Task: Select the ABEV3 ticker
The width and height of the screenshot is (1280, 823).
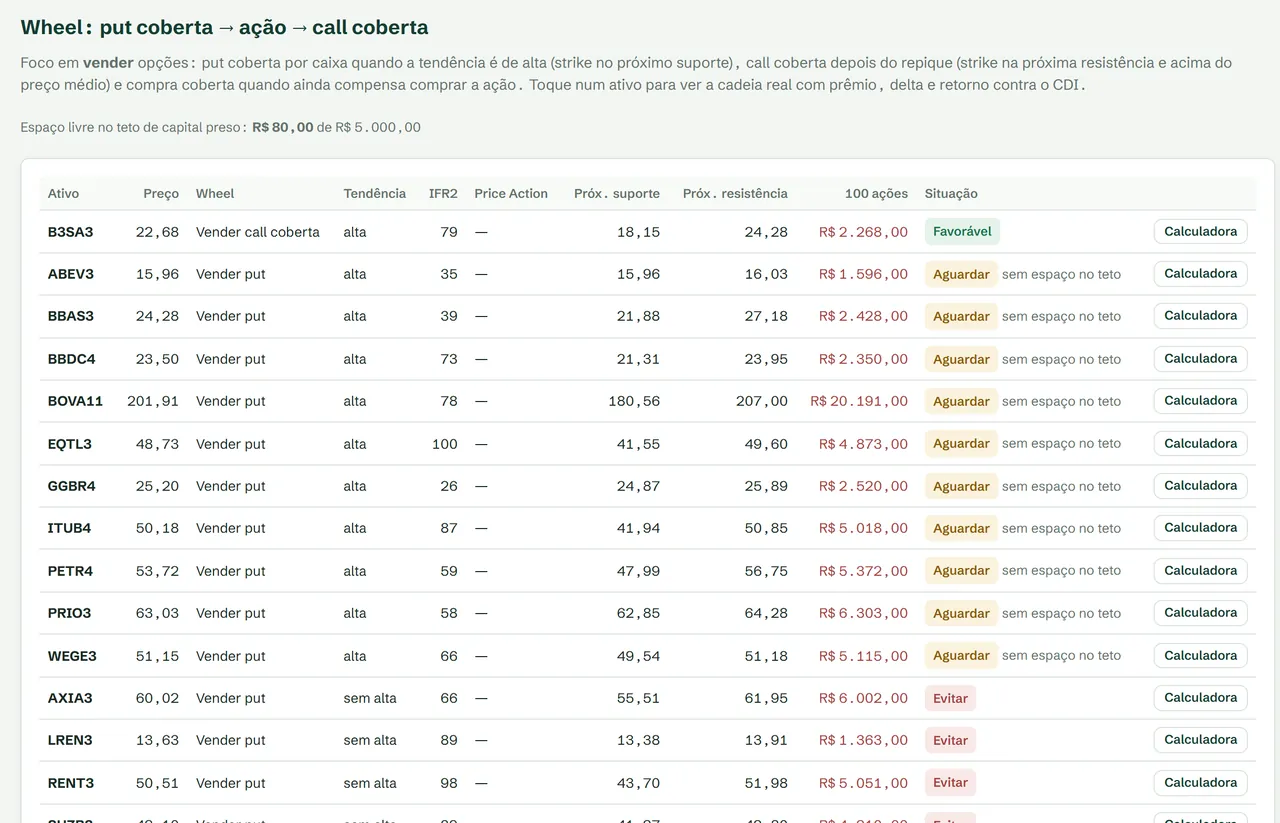Action: pos(71,274)
